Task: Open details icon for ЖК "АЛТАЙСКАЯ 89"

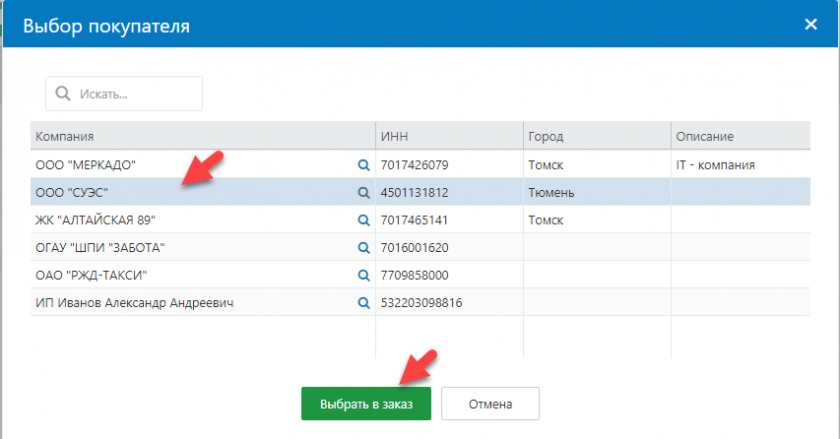Action: (364, 220)
